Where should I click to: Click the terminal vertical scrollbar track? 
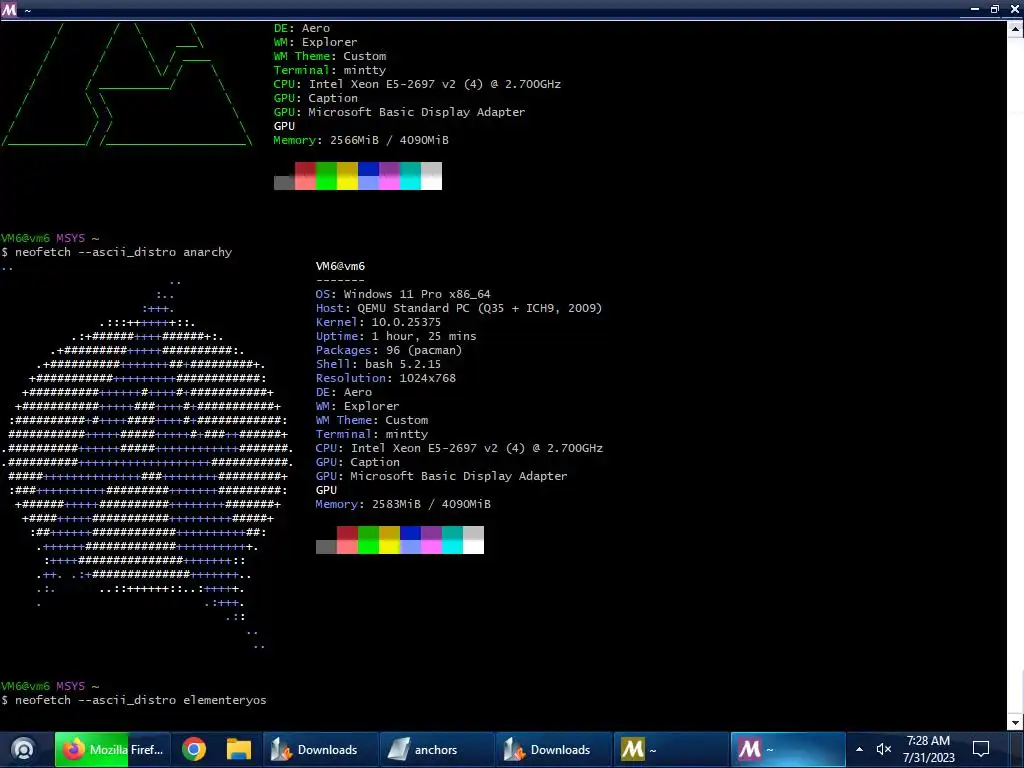click(x=1016, y=376)
